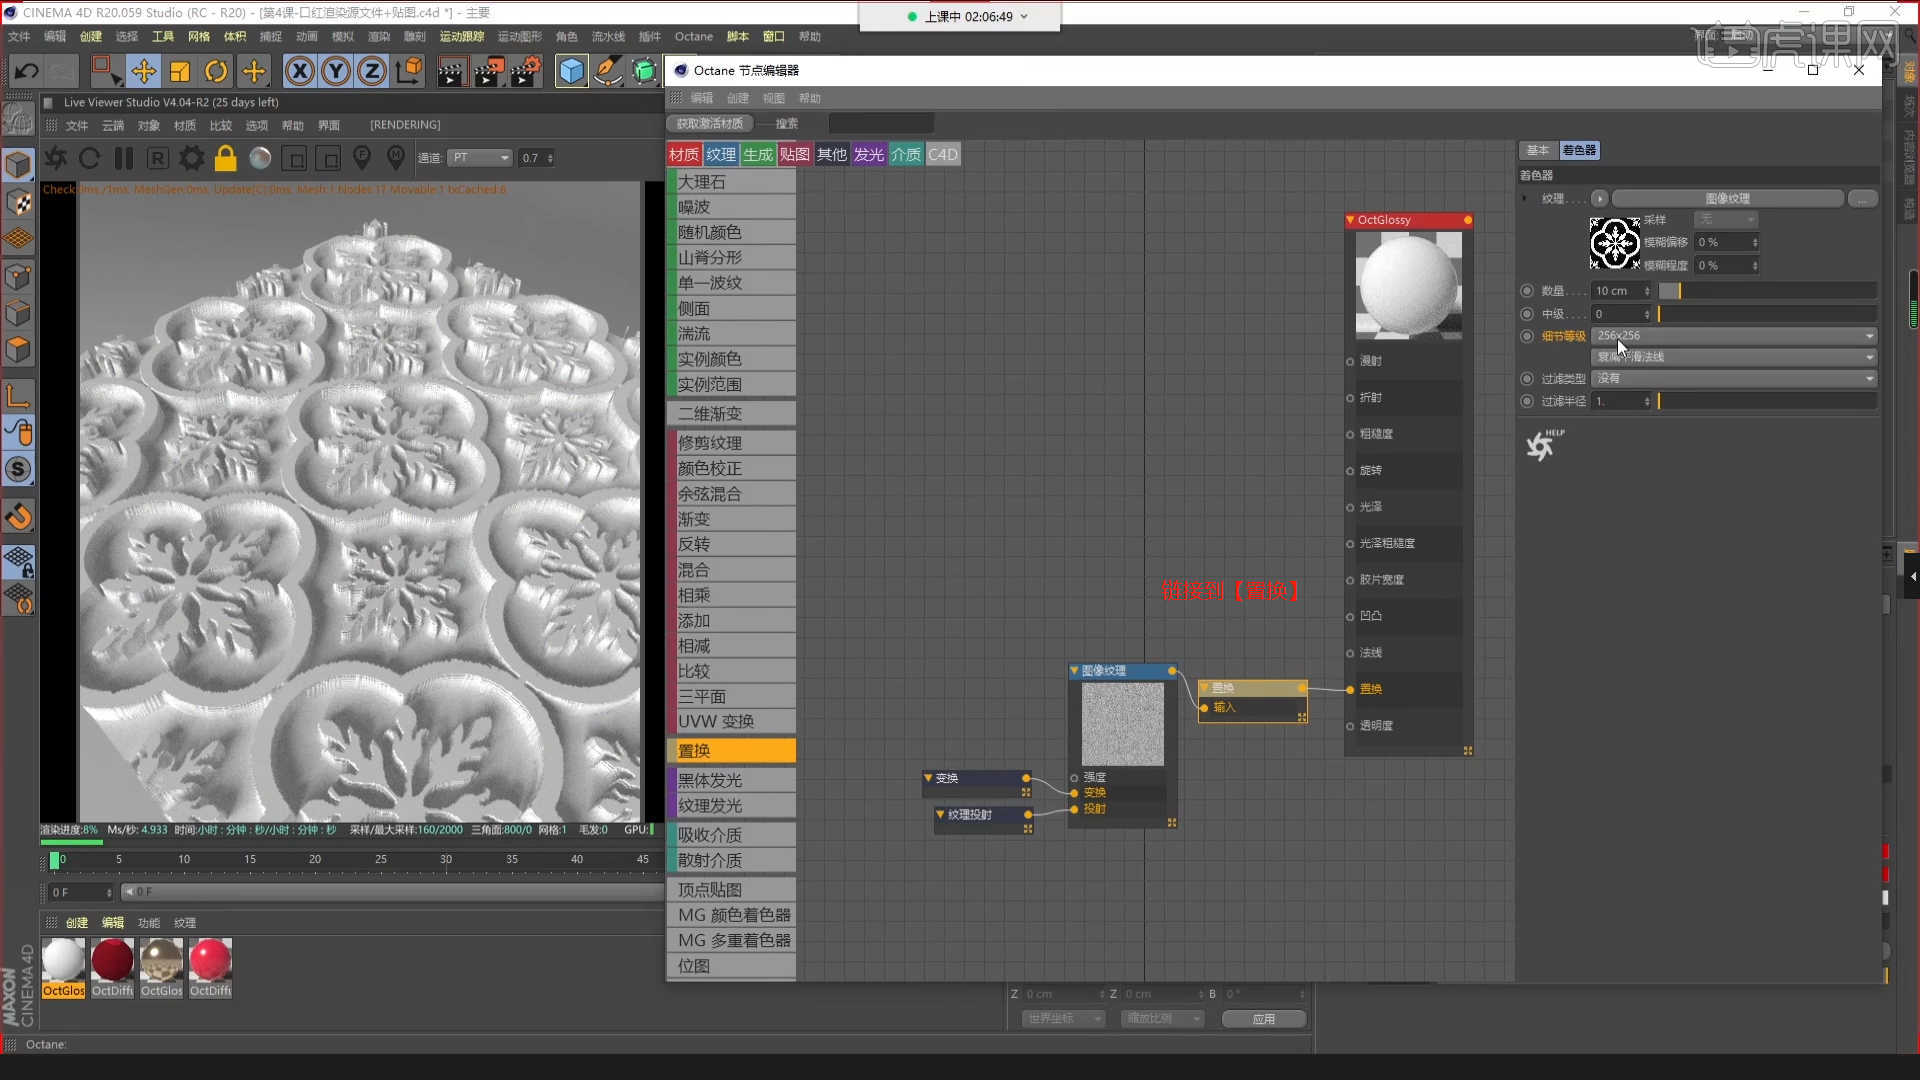Switch to 基本 tab in properties

point(1537,150)
